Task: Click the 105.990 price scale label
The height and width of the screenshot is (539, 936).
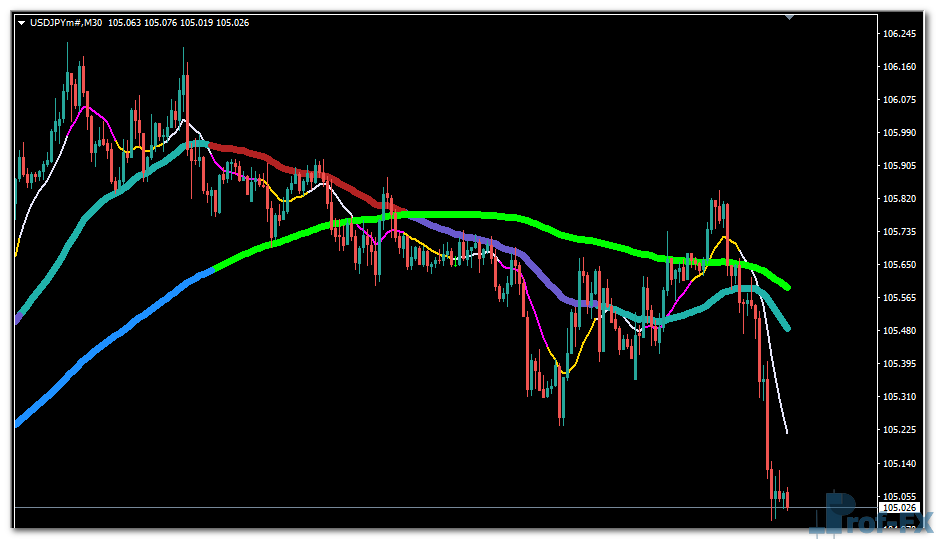Action: tap(900, 133)
